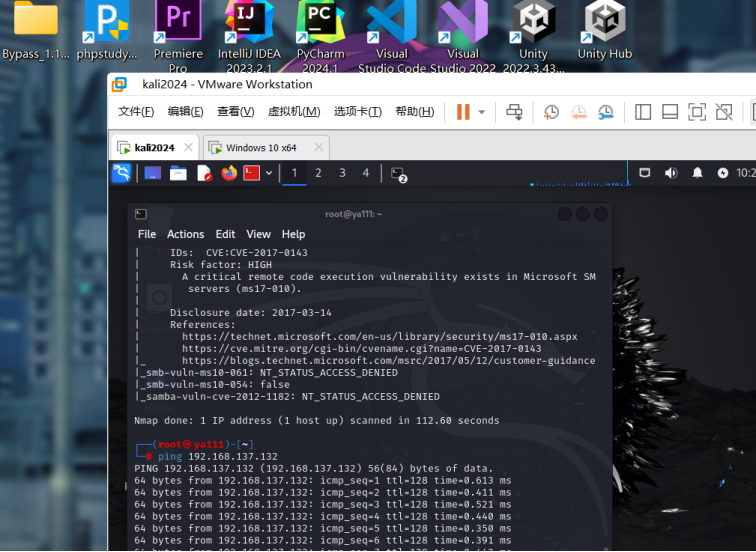Open Visual Studio 2022 shortcut
The height and width of the screenshot is (552, 756).
pyautogui.click(x=463, y=36)
